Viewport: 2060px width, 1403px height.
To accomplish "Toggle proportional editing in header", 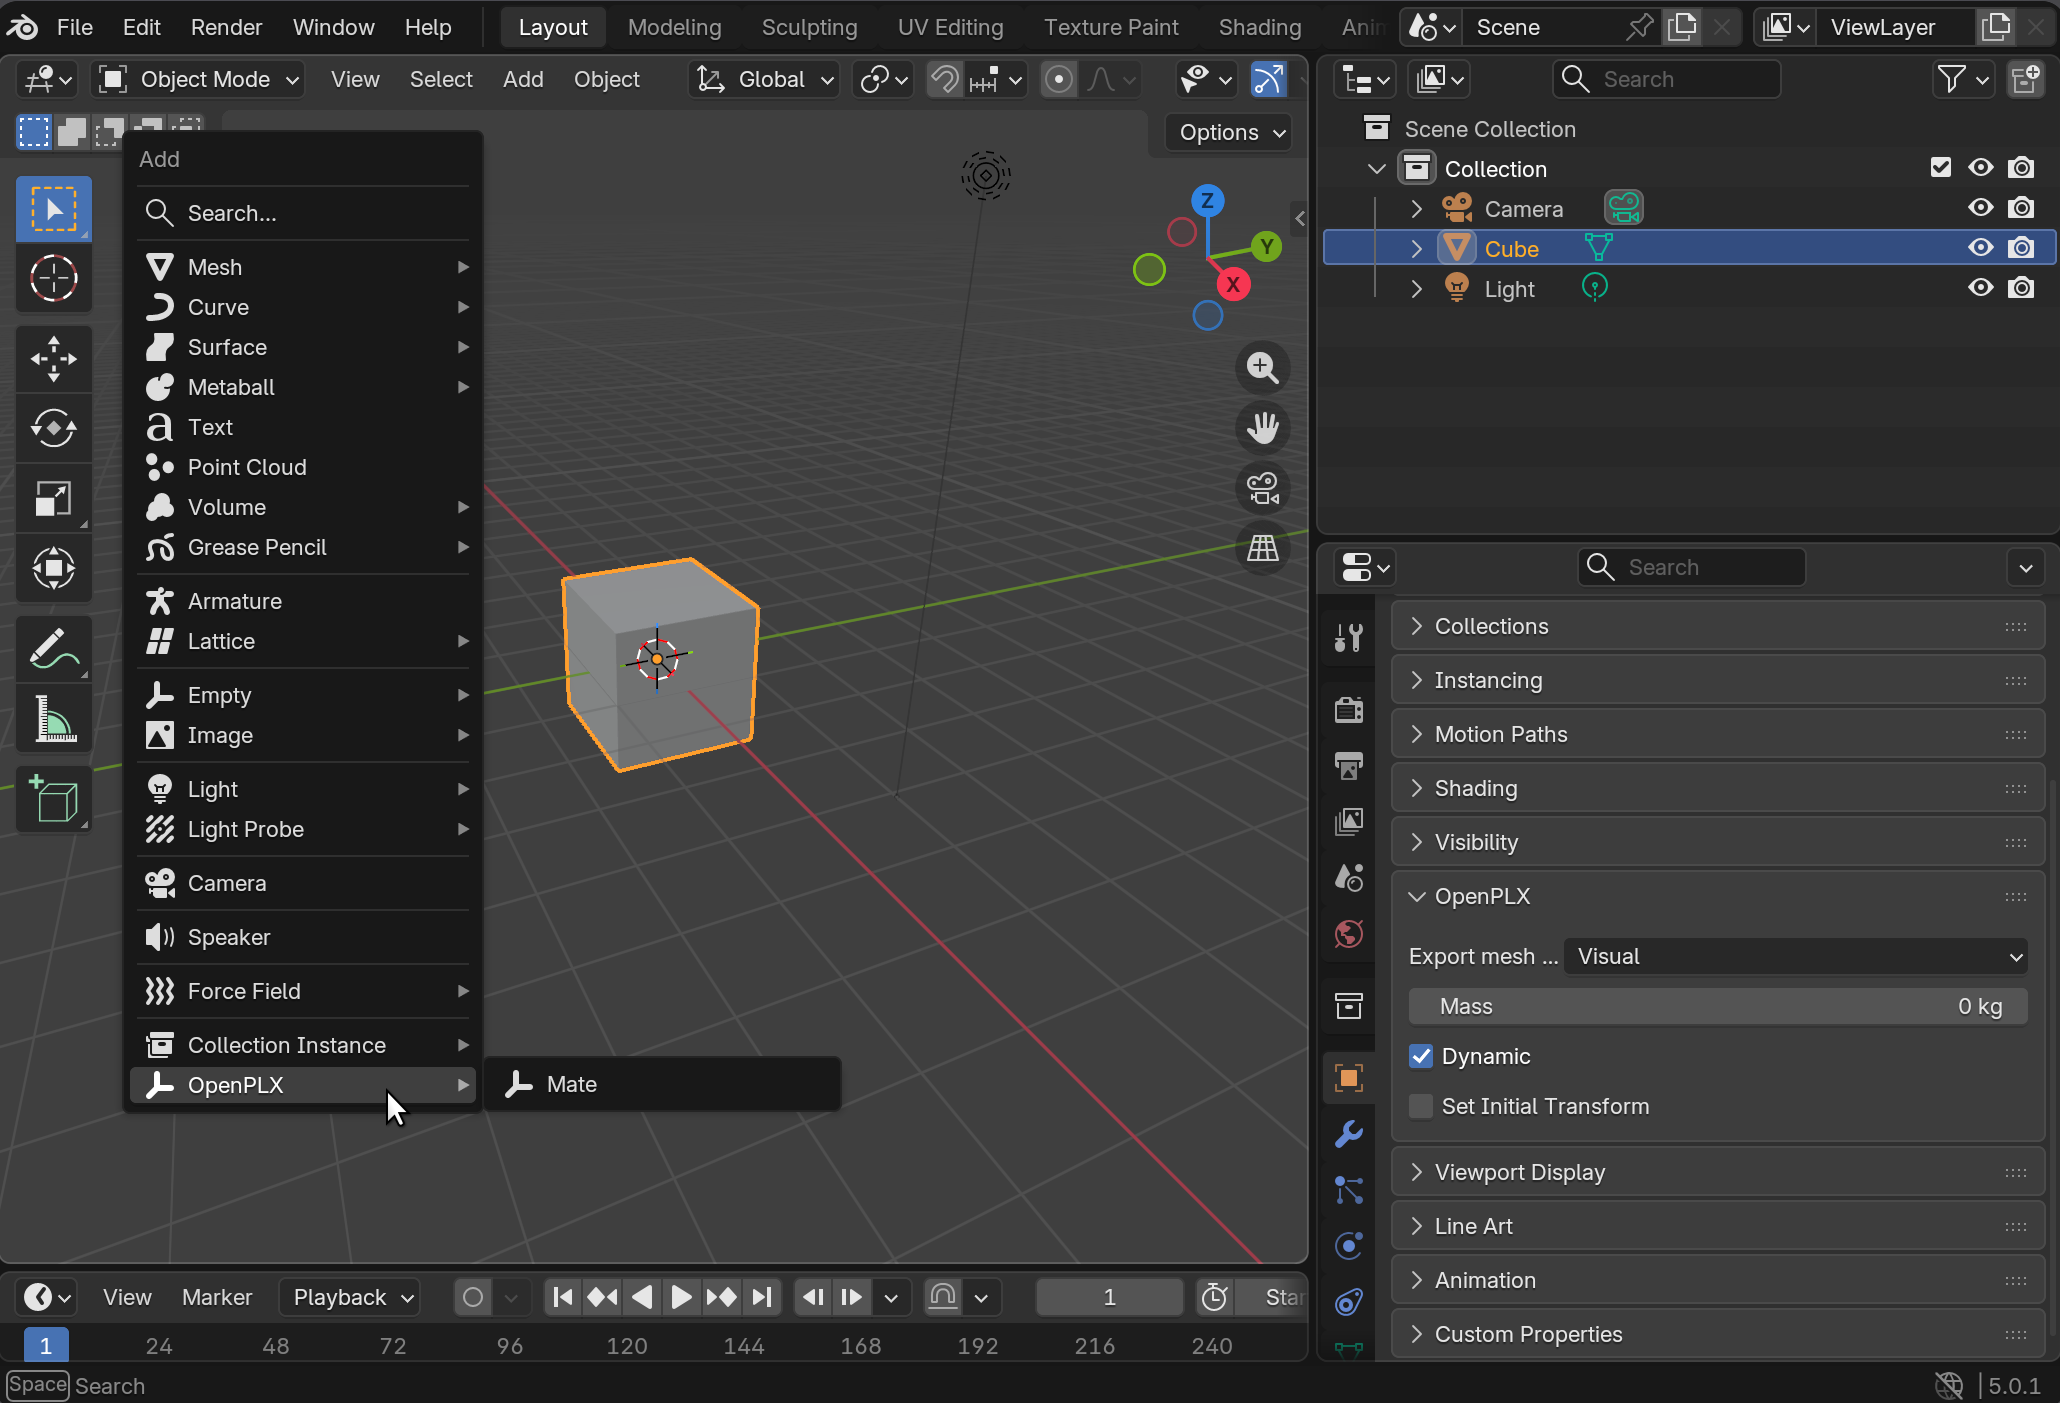I will pyautogui.click(x=1058, y=79).
